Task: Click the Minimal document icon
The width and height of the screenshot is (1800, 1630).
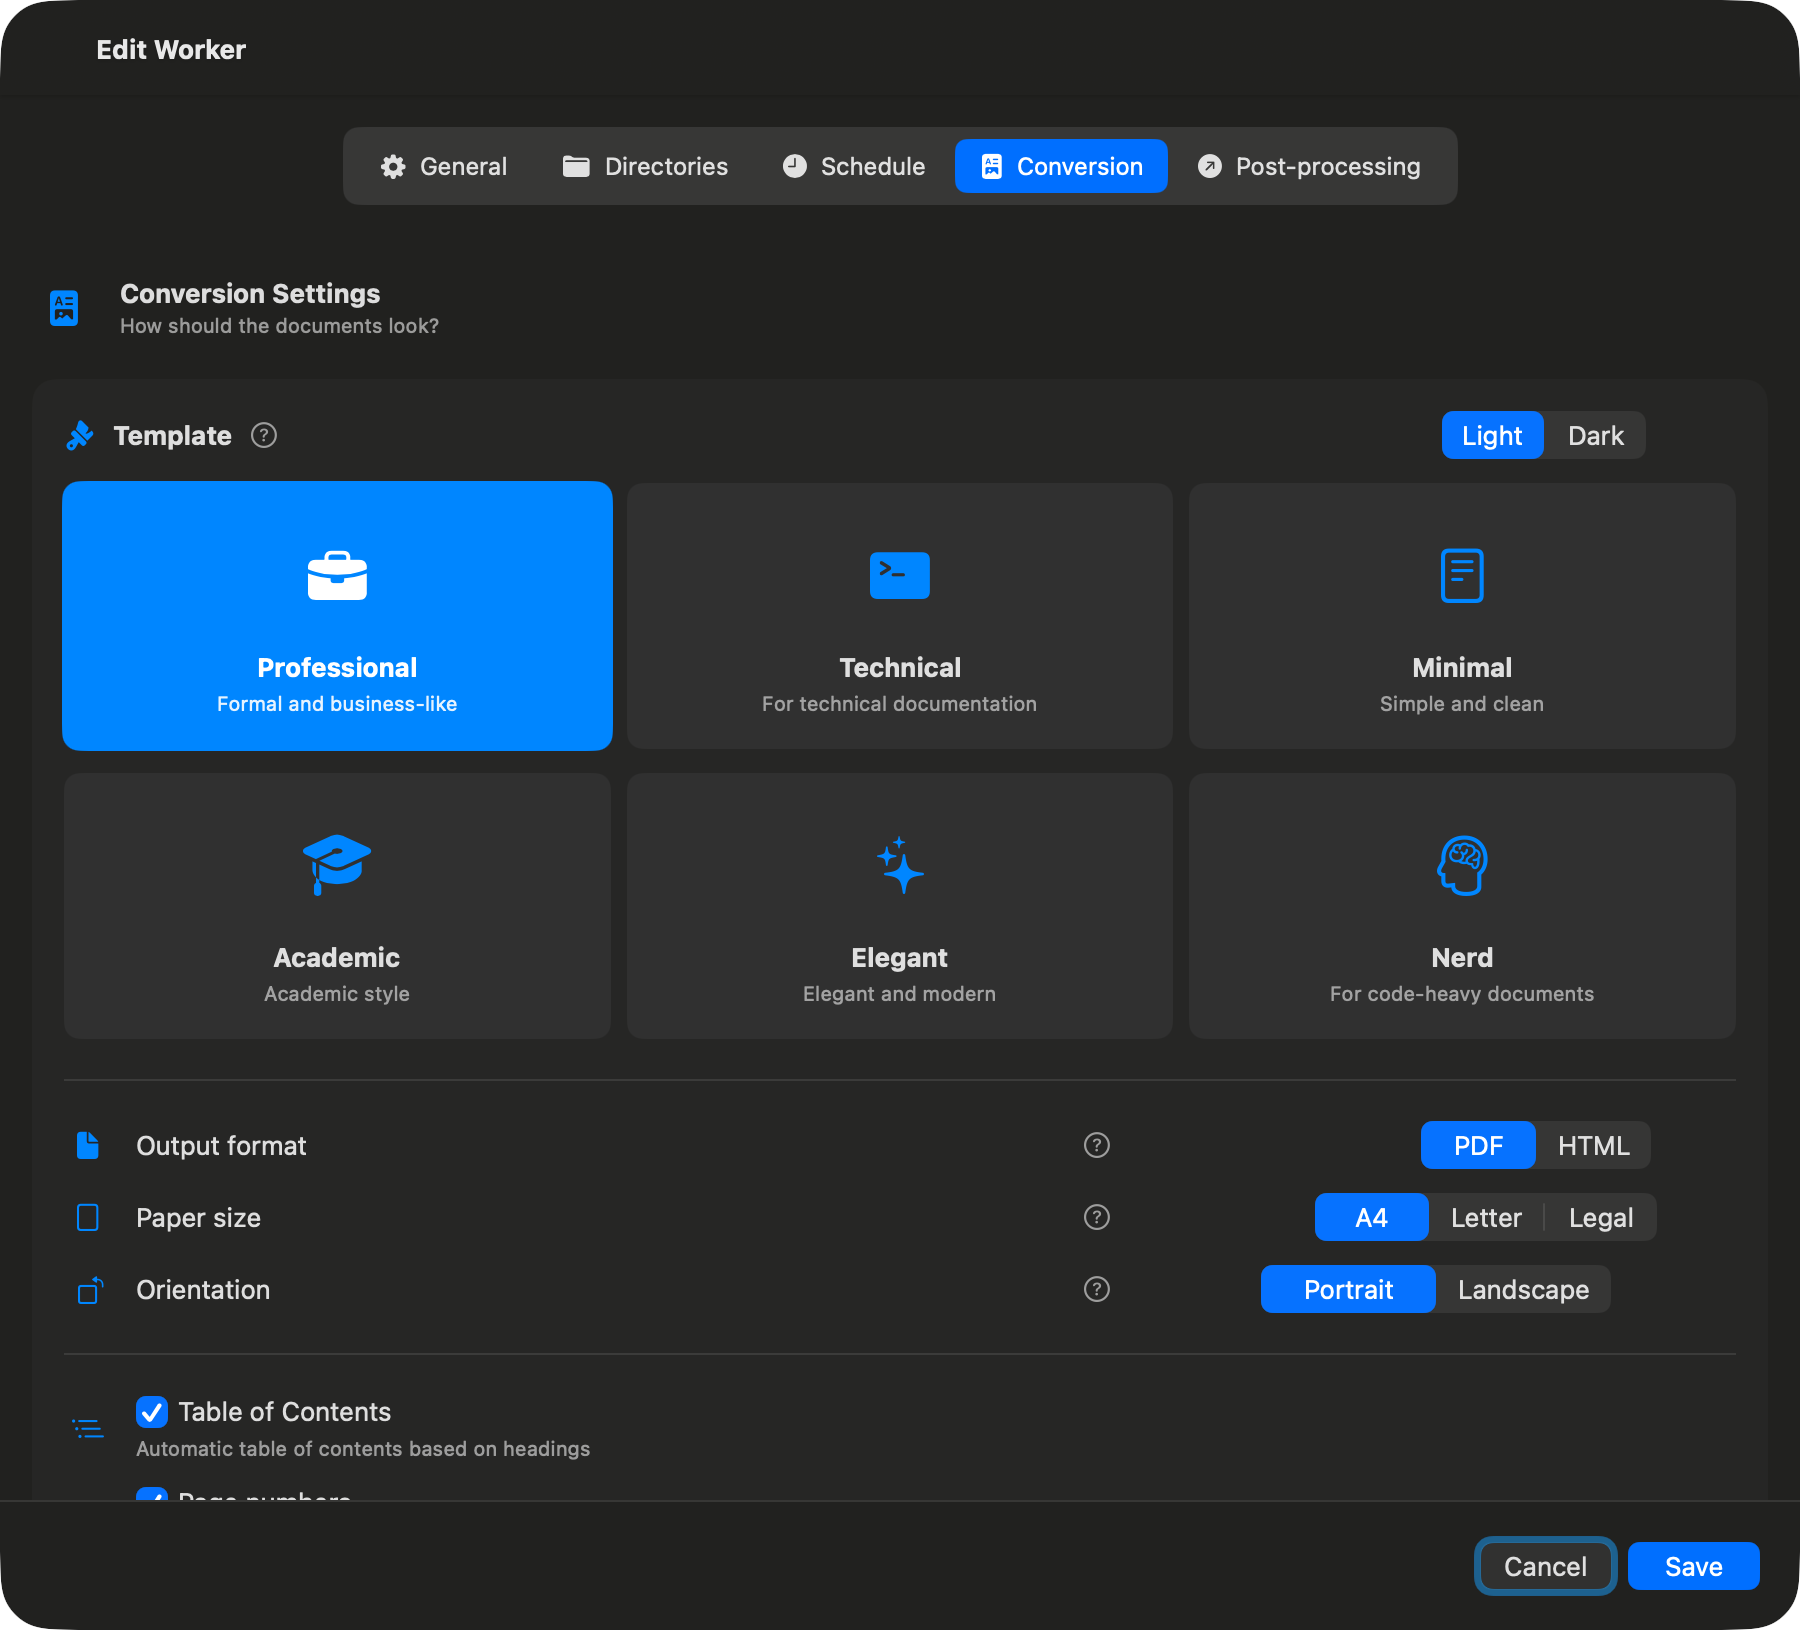Action: (x=1461, y=575)
